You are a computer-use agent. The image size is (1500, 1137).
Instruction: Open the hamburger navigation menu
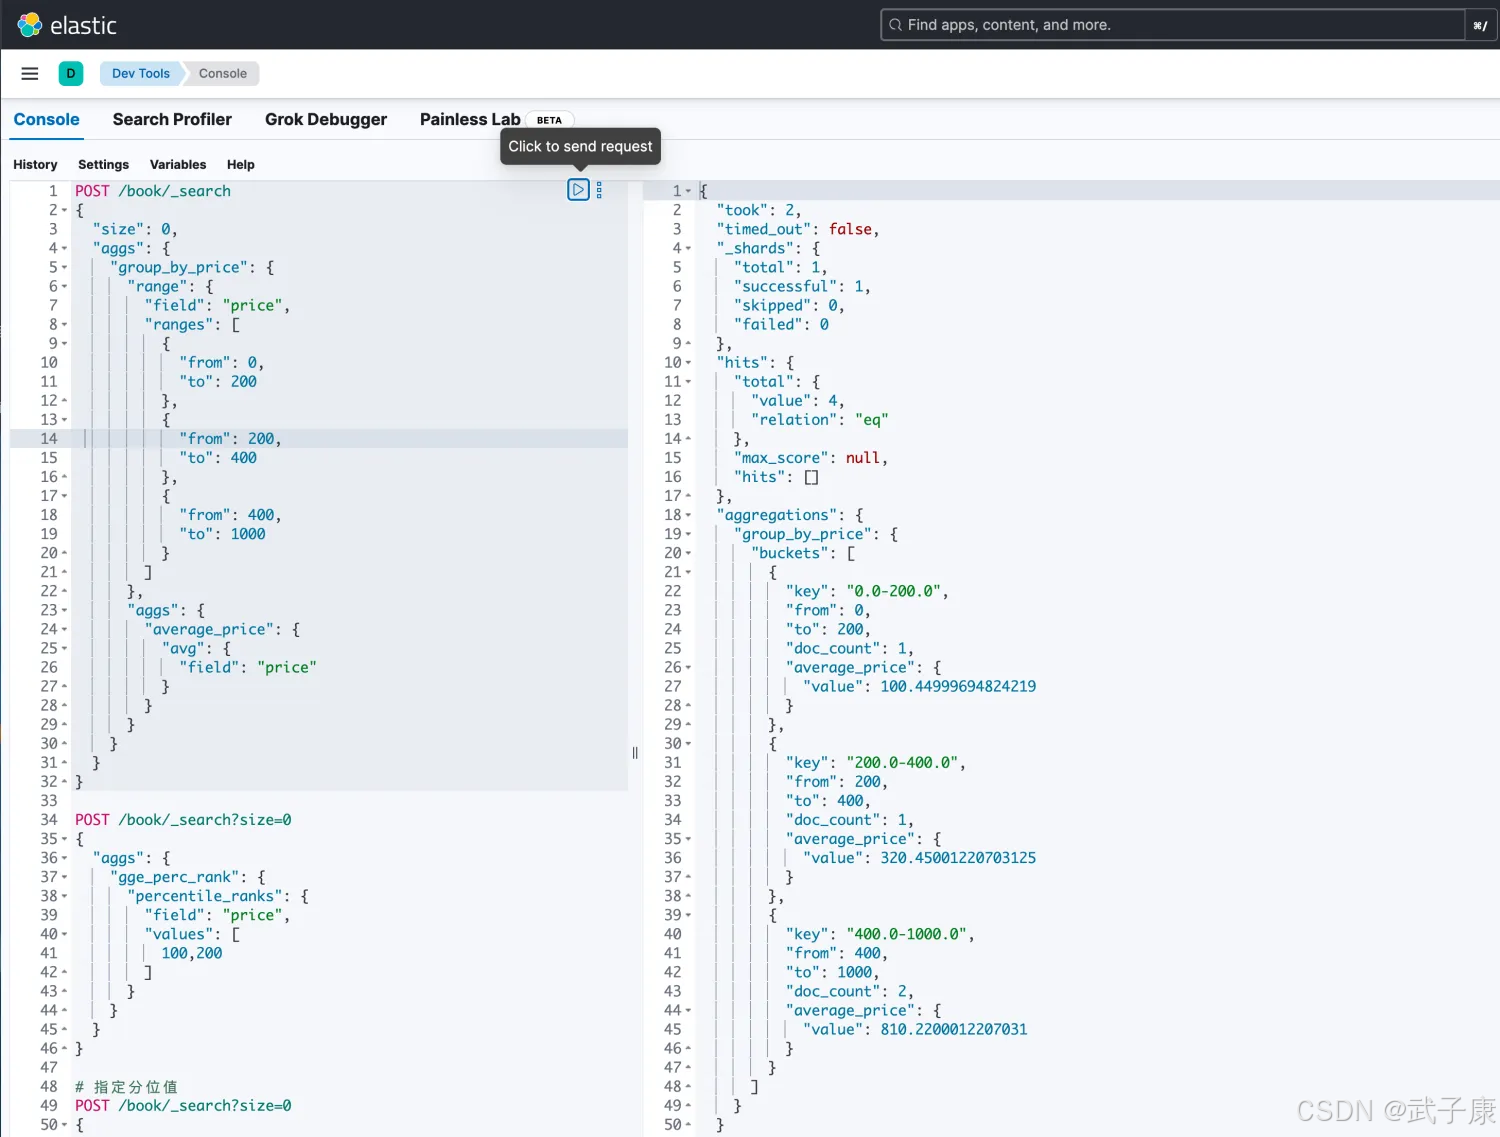(30, 73)
